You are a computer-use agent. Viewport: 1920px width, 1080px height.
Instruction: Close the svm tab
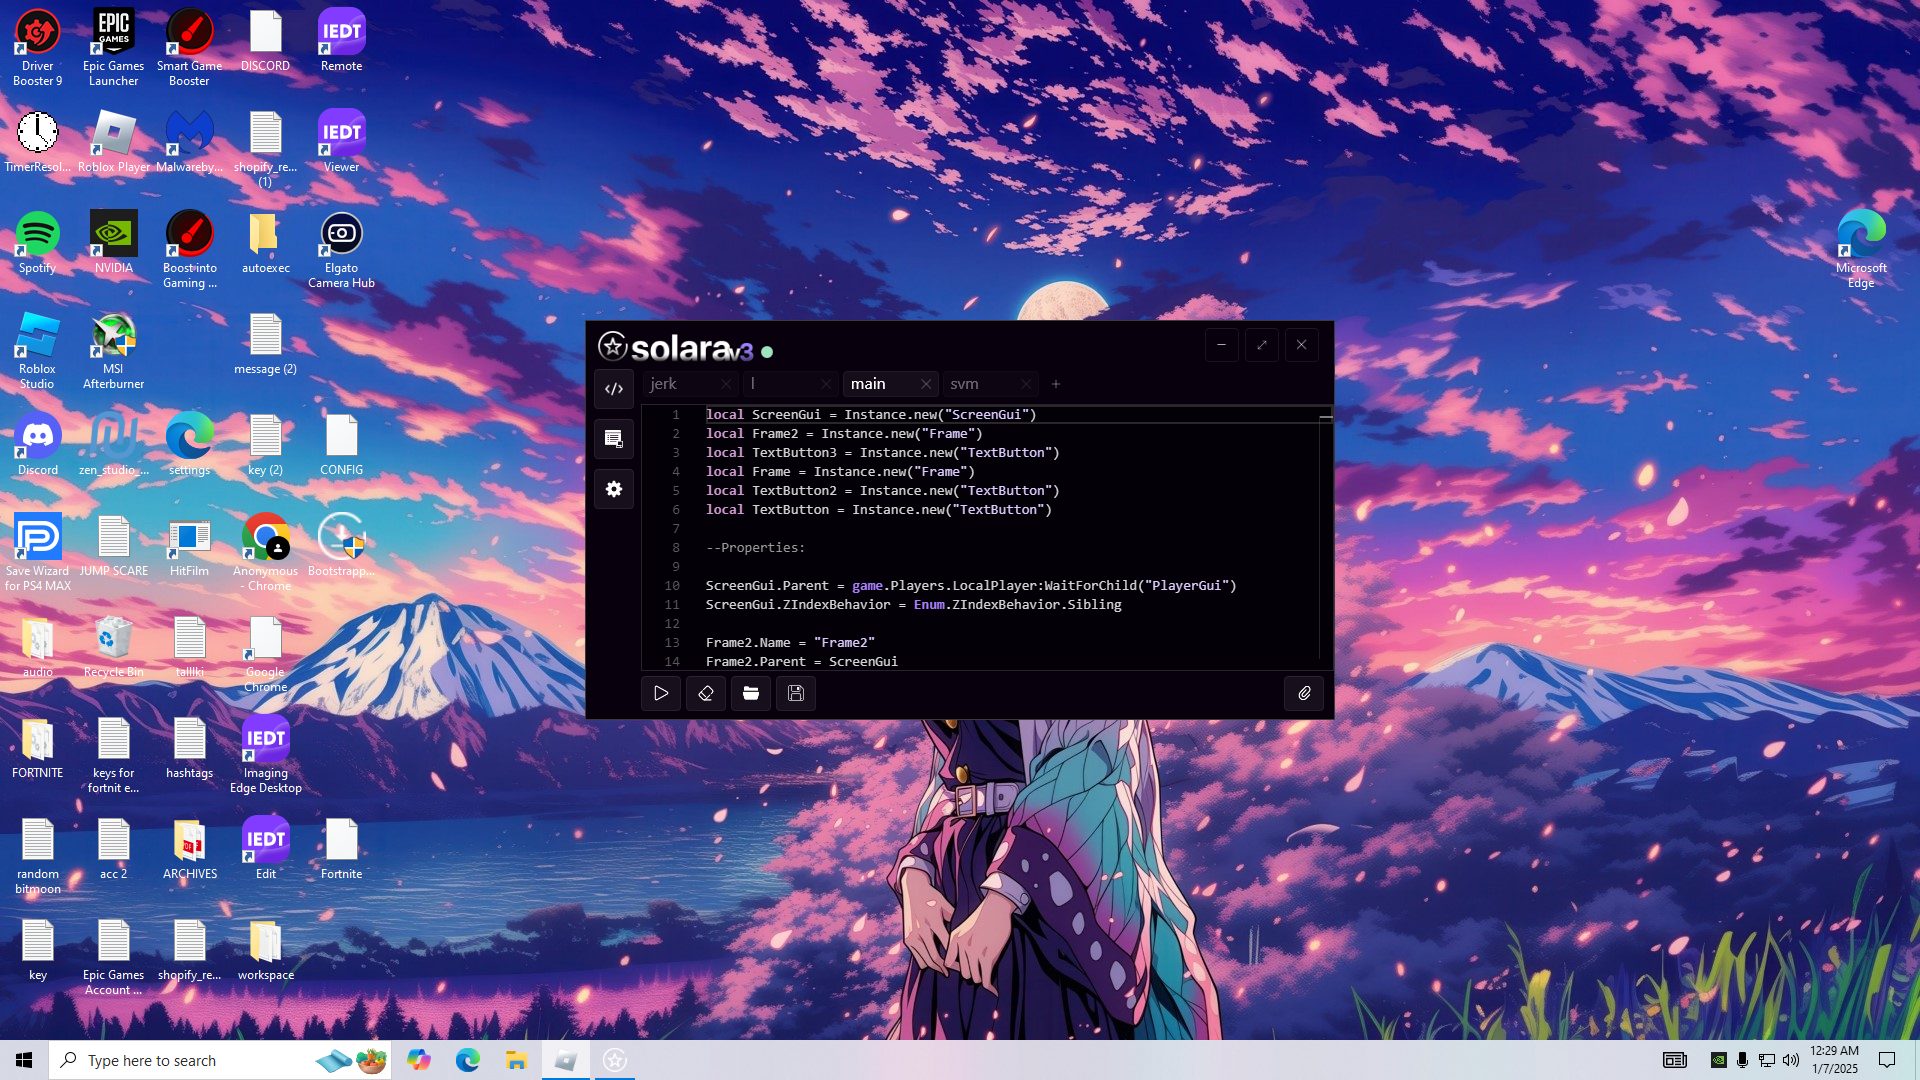point(1026,384)
